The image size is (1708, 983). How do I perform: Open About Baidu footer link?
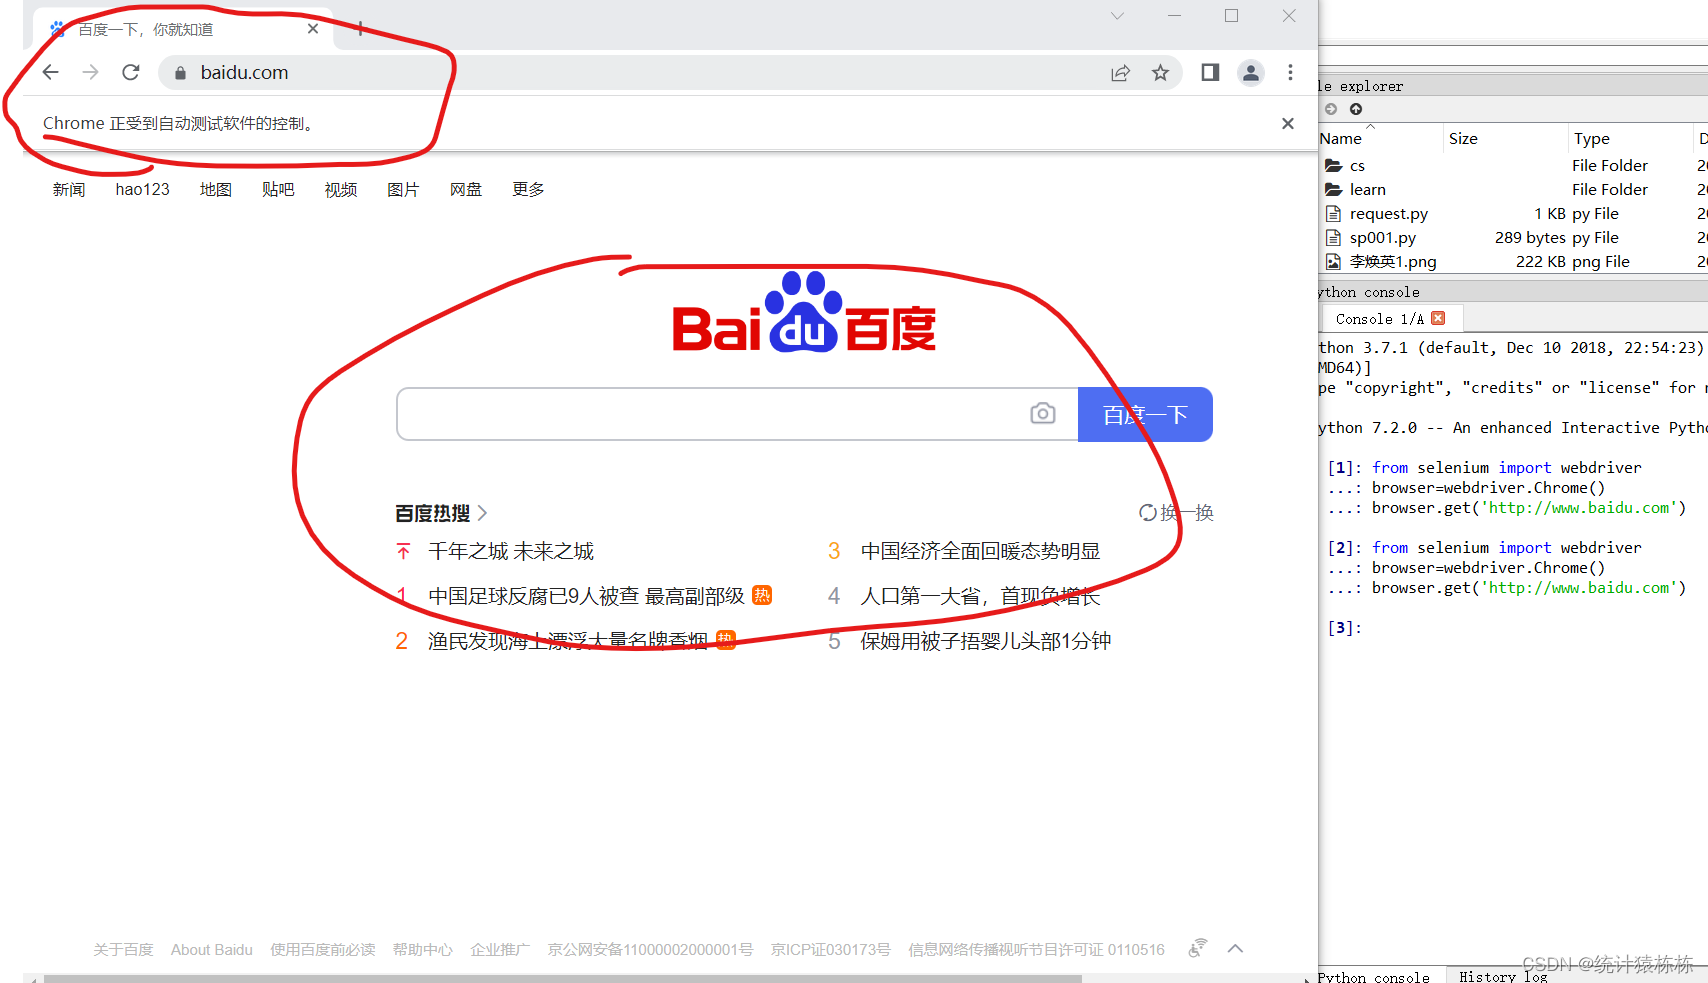(212, 949)
